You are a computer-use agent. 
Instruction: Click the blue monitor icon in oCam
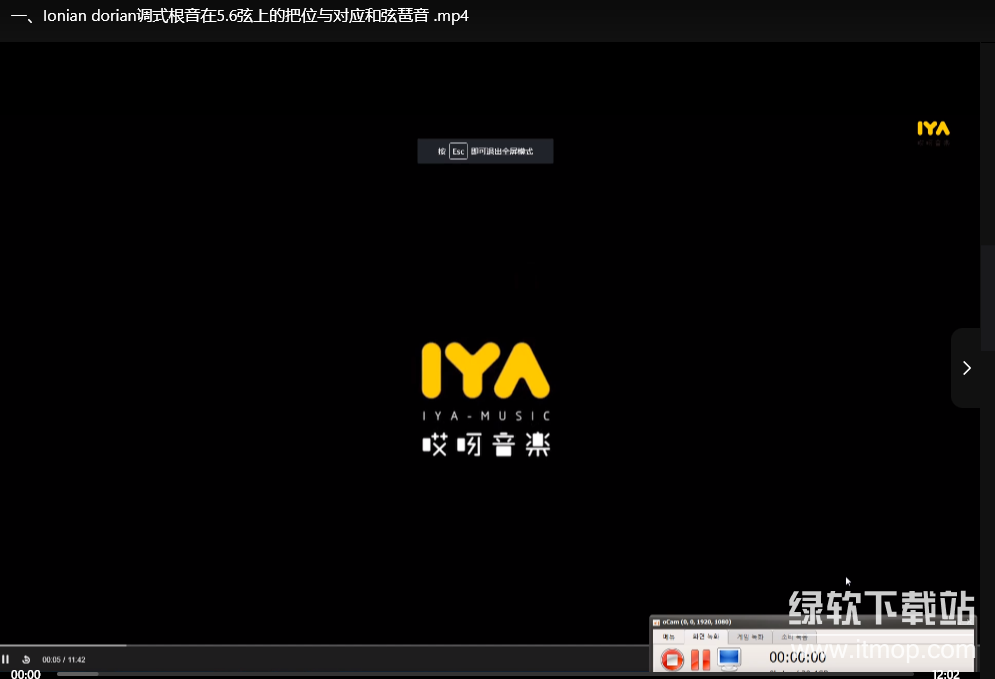pos(729,658)
